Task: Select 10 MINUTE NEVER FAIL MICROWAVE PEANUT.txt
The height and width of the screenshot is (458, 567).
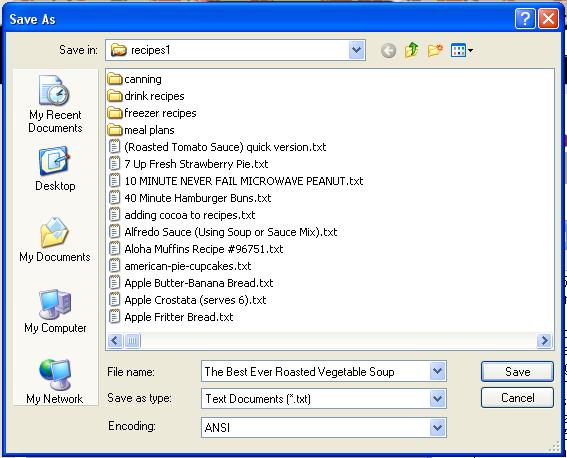Action: [x=236, y=181]
